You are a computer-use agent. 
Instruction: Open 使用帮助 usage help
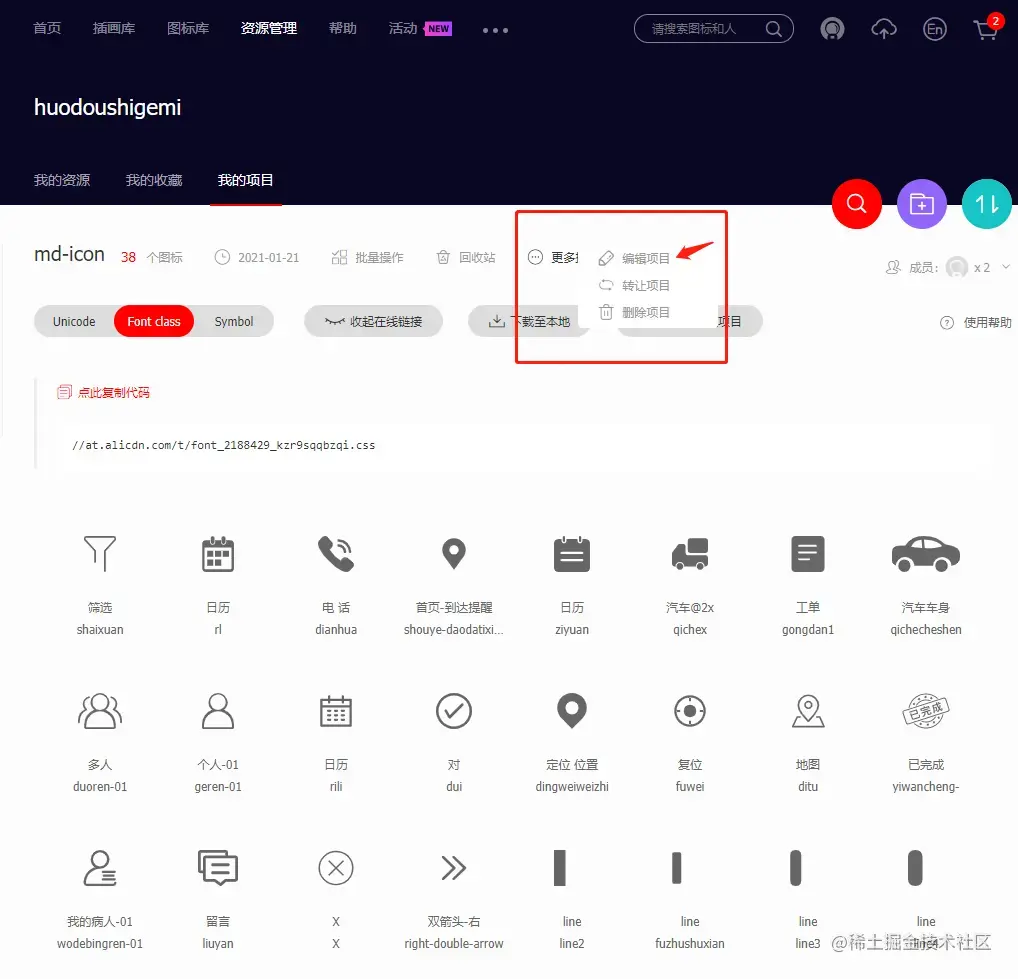(976, 323)
